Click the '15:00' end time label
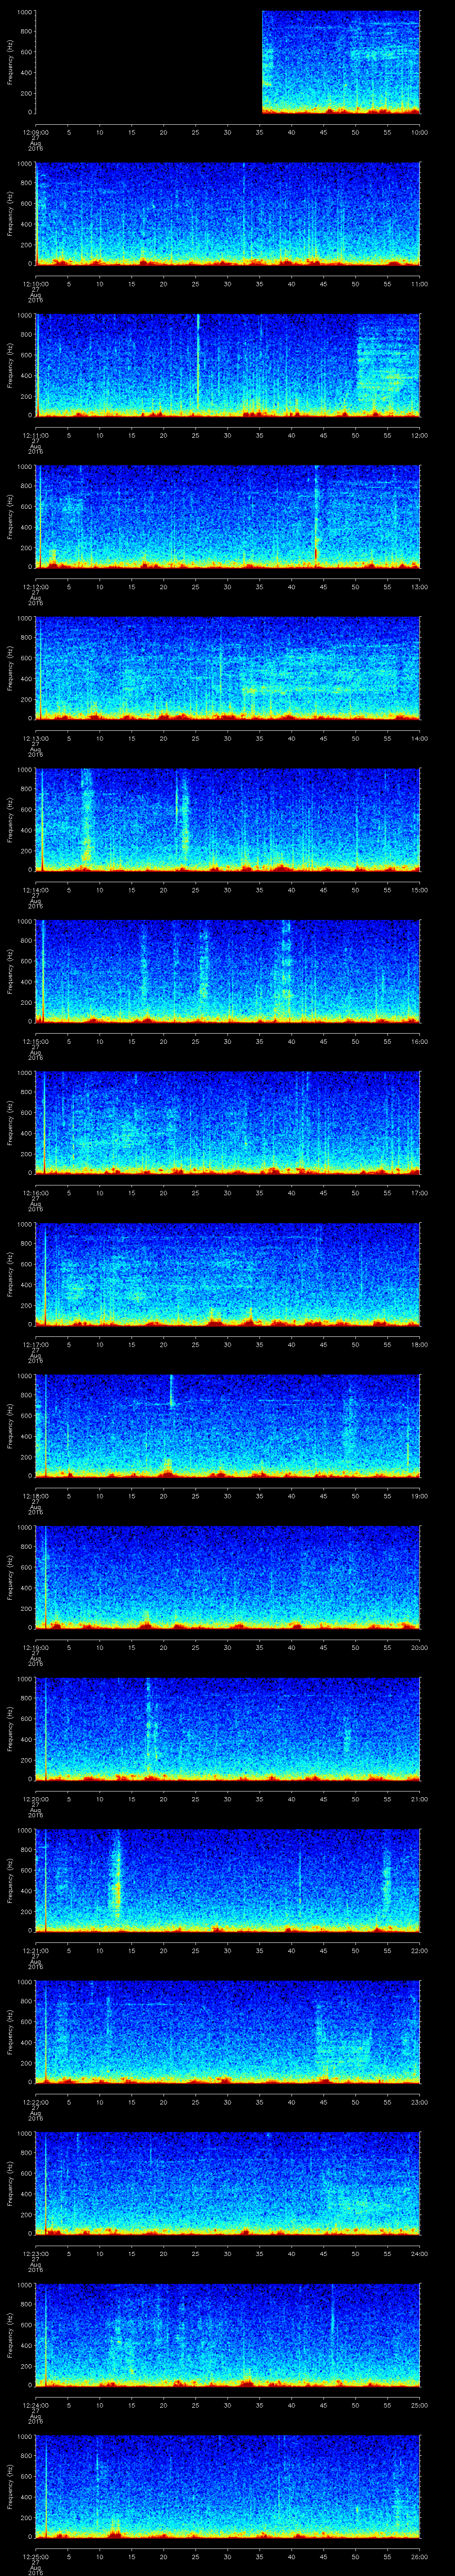The image size is (455, 2576). 420,890
